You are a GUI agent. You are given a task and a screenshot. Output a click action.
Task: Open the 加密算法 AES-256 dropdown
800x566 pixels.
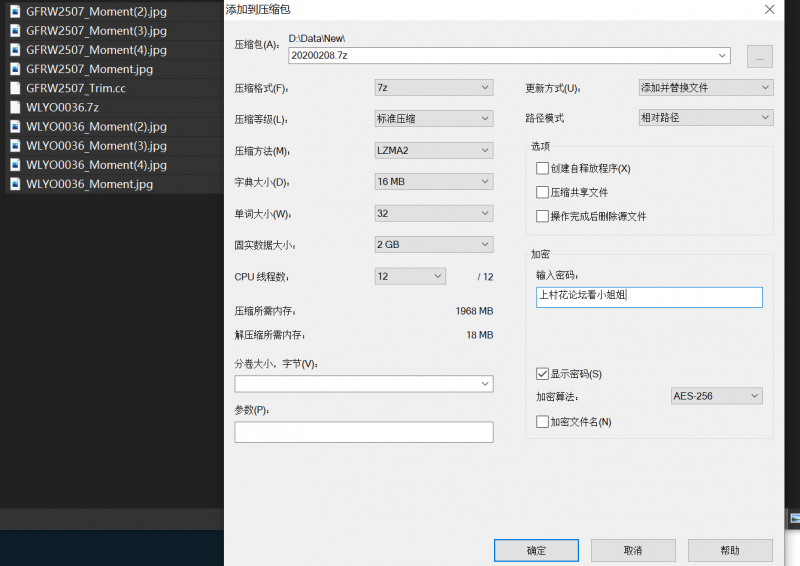point(716,396)
